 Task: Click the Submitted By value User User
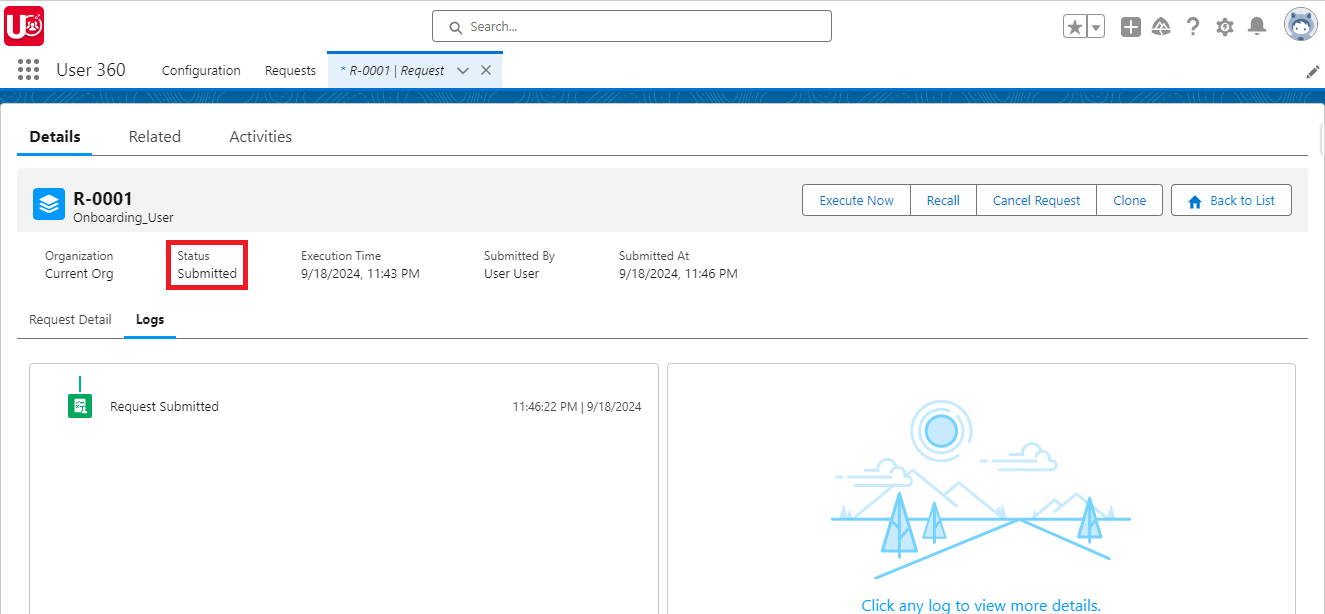click(511, 274)
